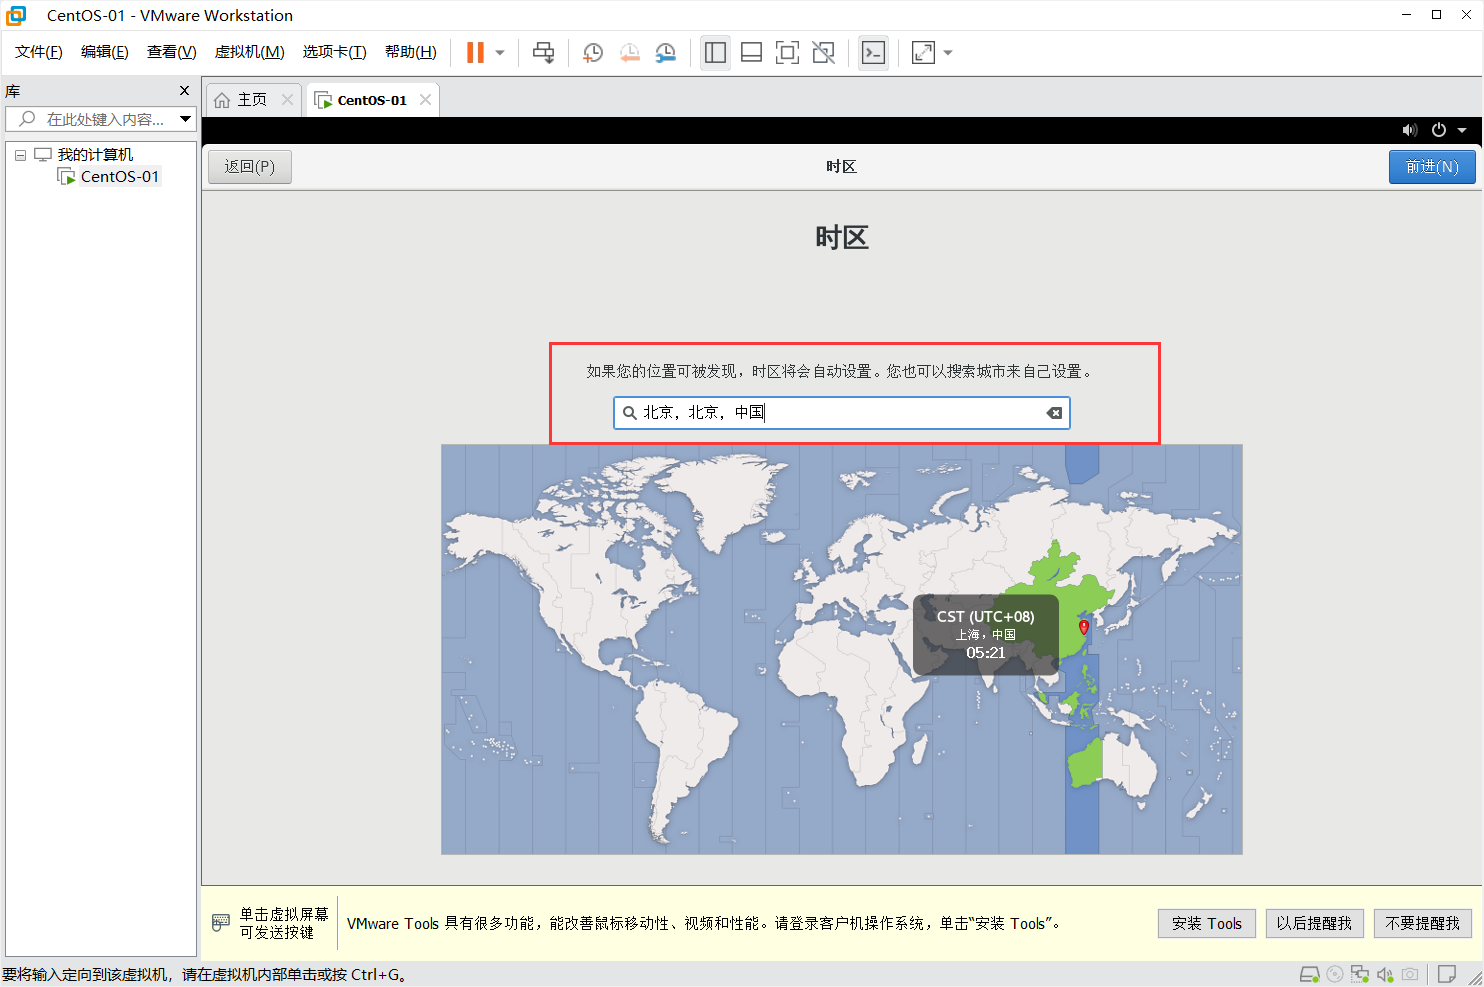
Task: Mute the VM audio with the speaker icon
Action: [1410, 130]
